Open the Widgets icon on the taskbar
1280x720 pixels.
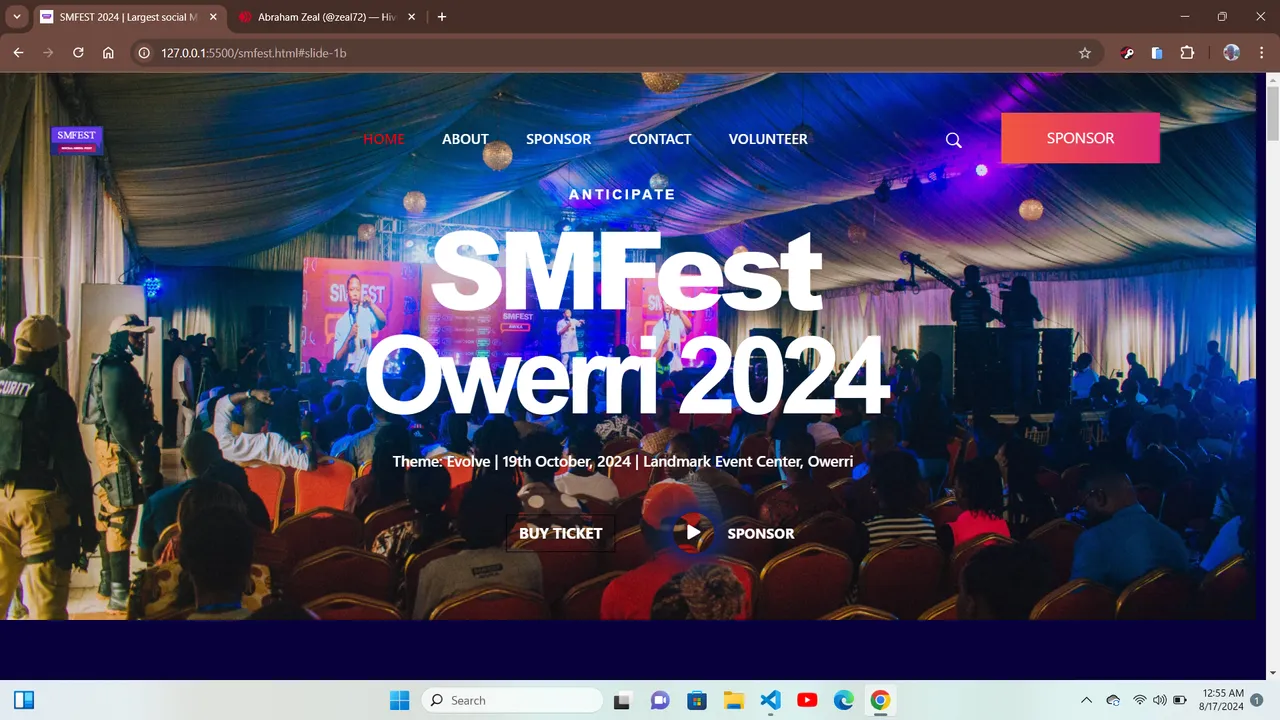tap(24, 700)
